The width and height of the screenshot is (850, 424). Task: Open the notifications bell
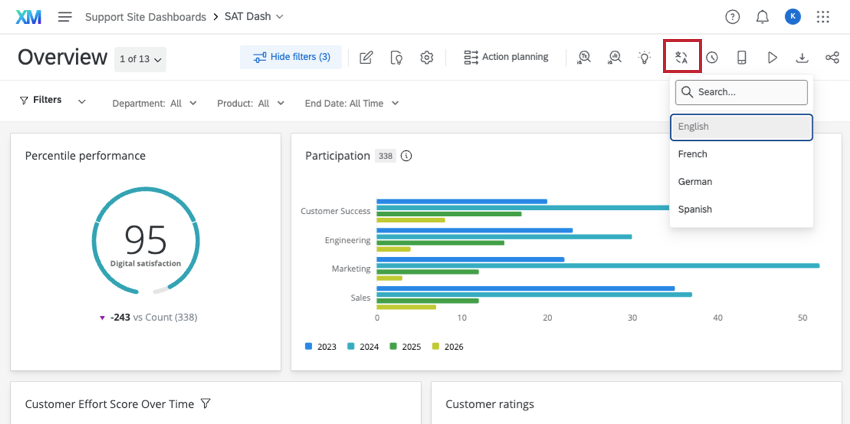[762, 17]
